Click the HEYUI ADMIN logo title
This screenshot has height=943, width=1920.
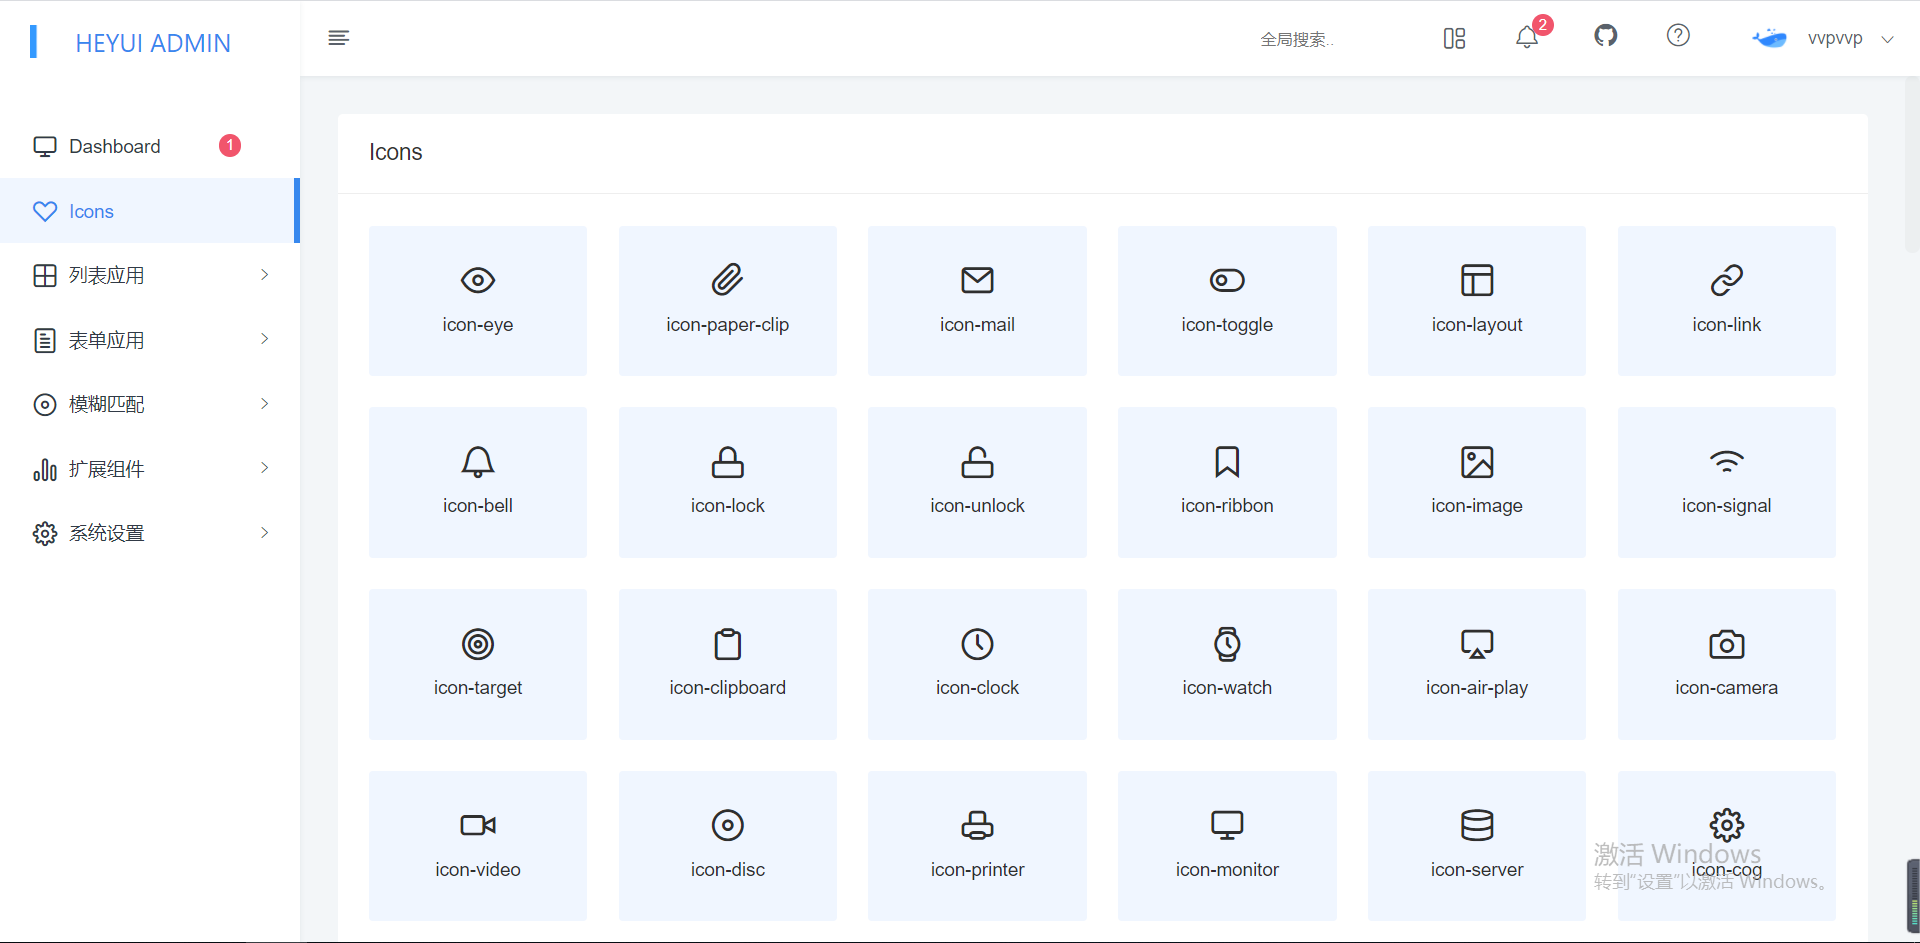[x=153, y=43]
